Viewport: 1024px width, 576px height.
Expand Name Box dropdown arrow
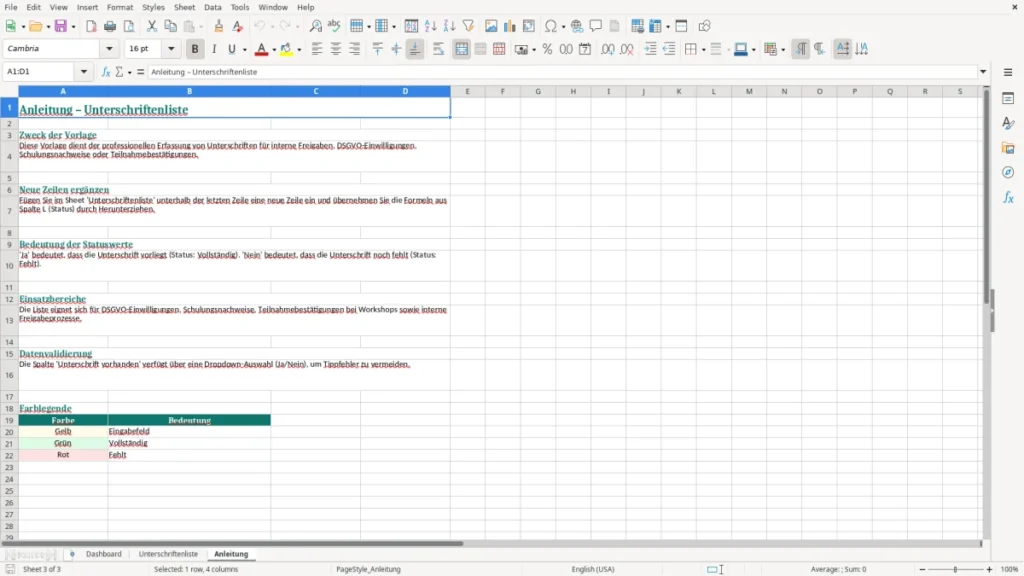(x=84, y=72)
